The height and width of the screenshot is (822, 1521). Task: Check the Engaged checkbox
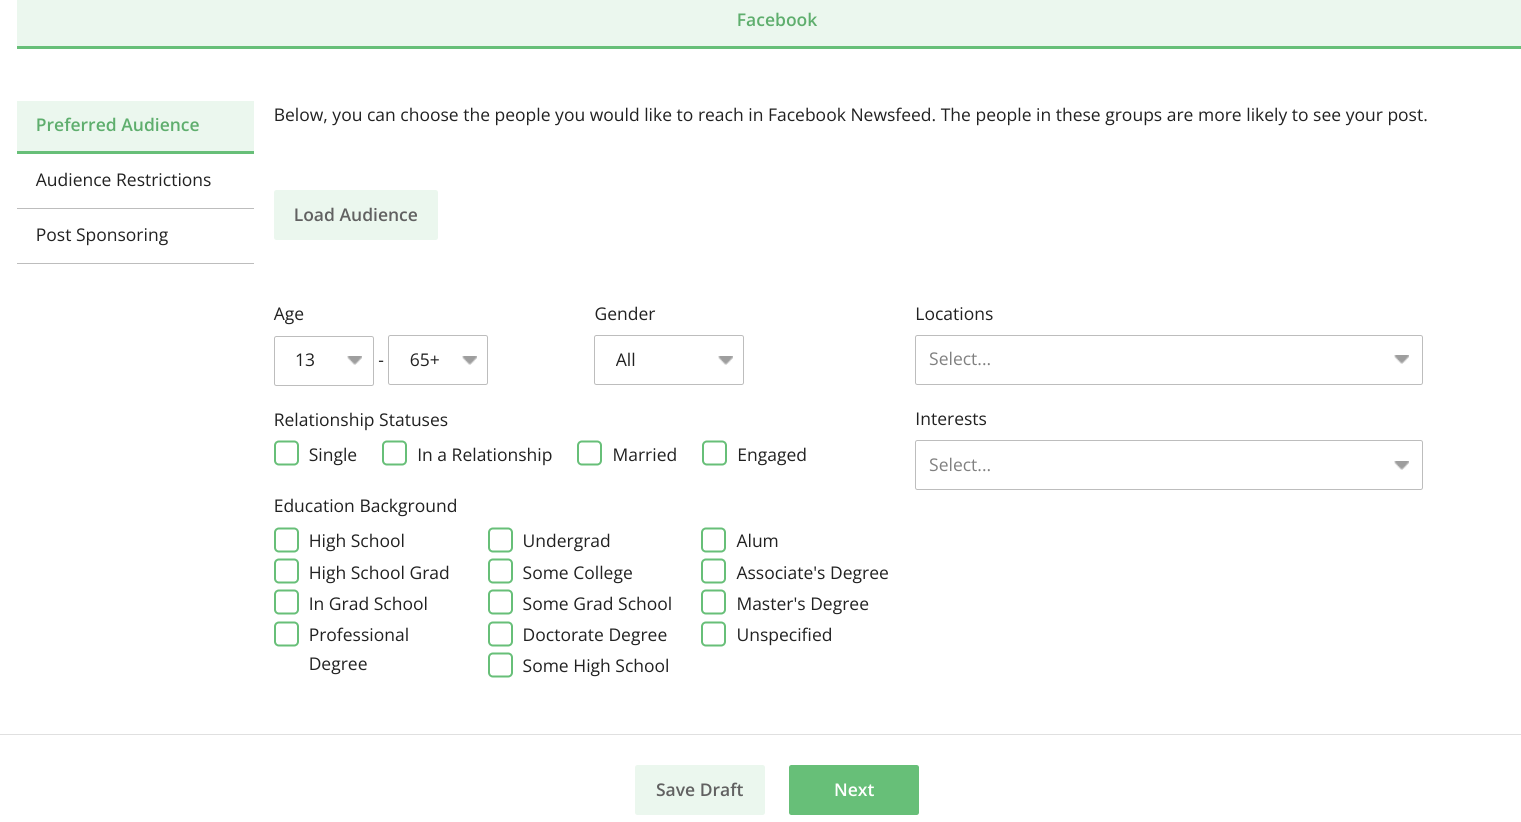coord(715,454)
